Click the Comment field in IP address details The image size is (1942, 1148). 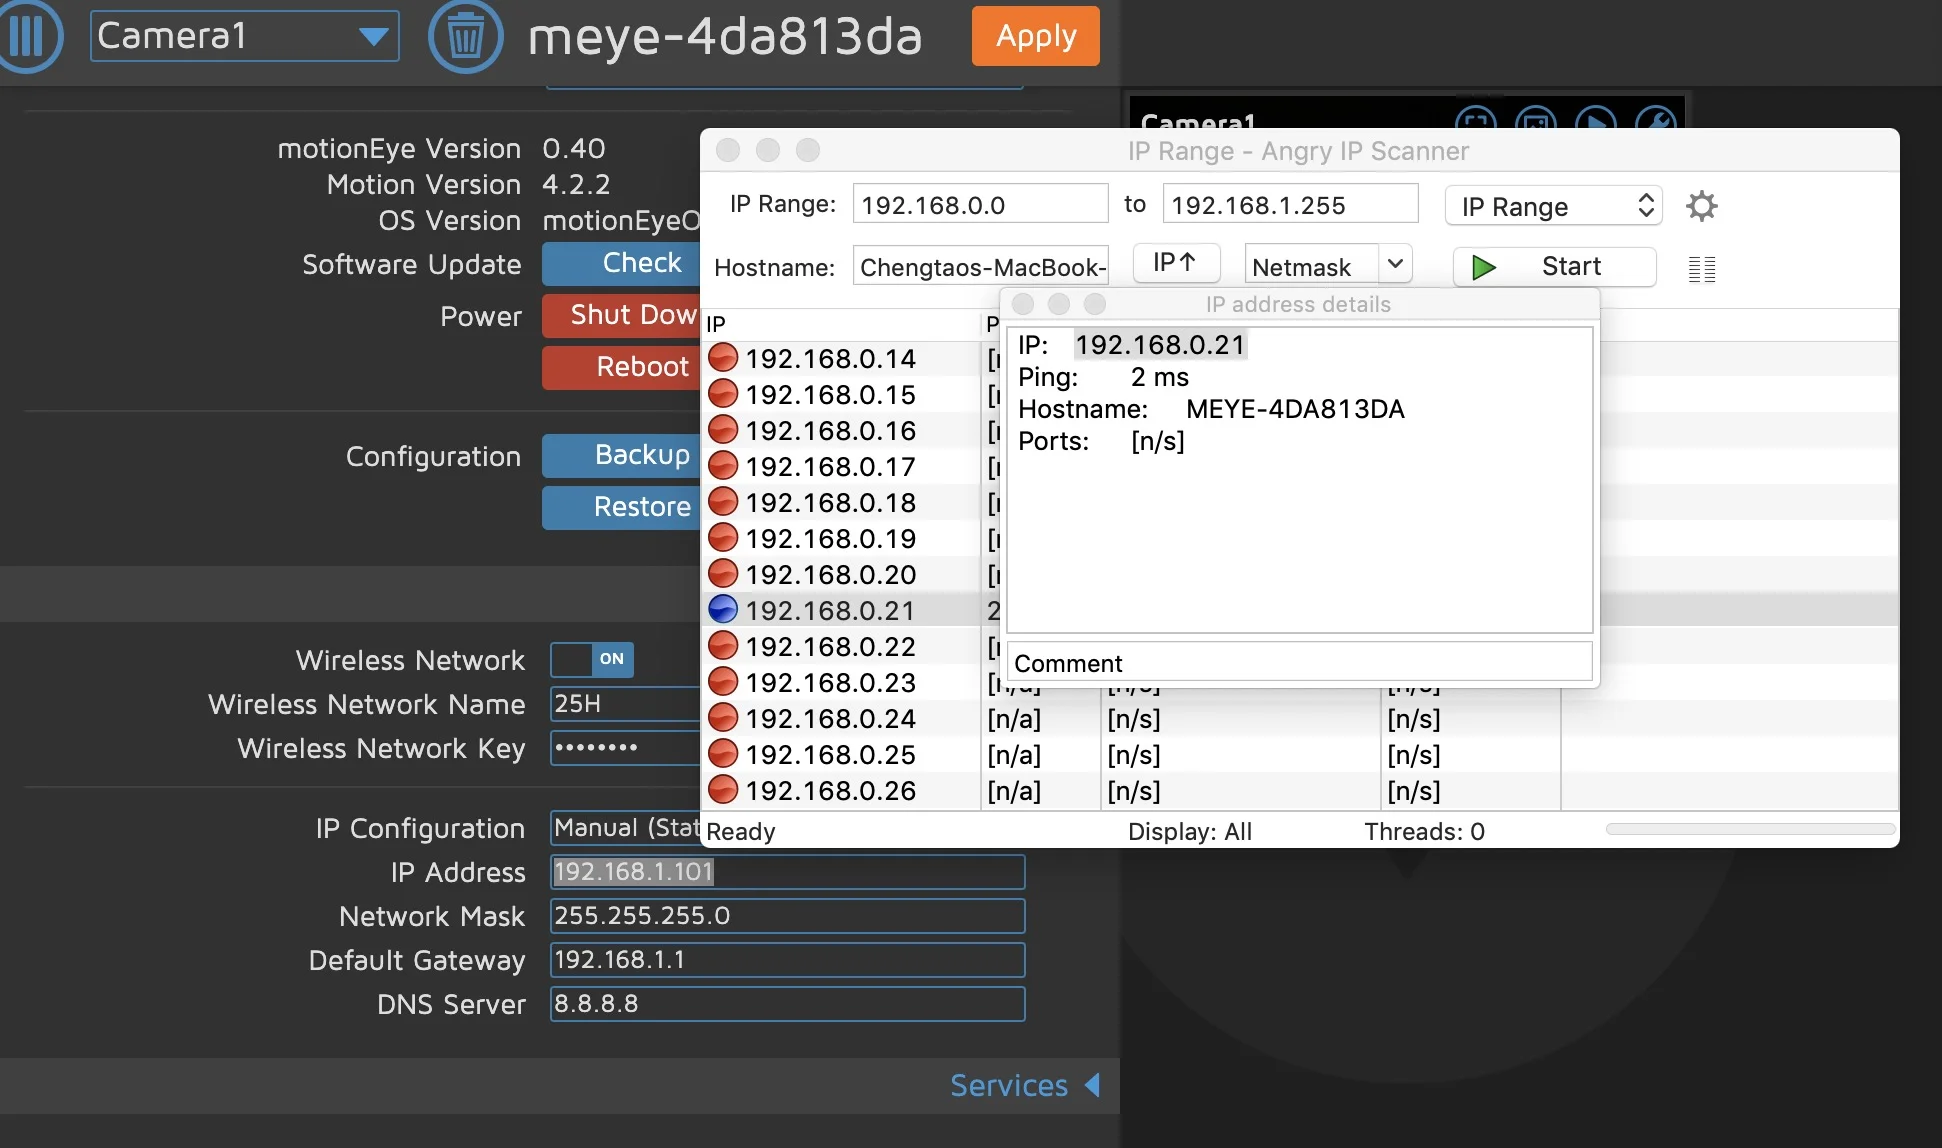pos(1299,662)
